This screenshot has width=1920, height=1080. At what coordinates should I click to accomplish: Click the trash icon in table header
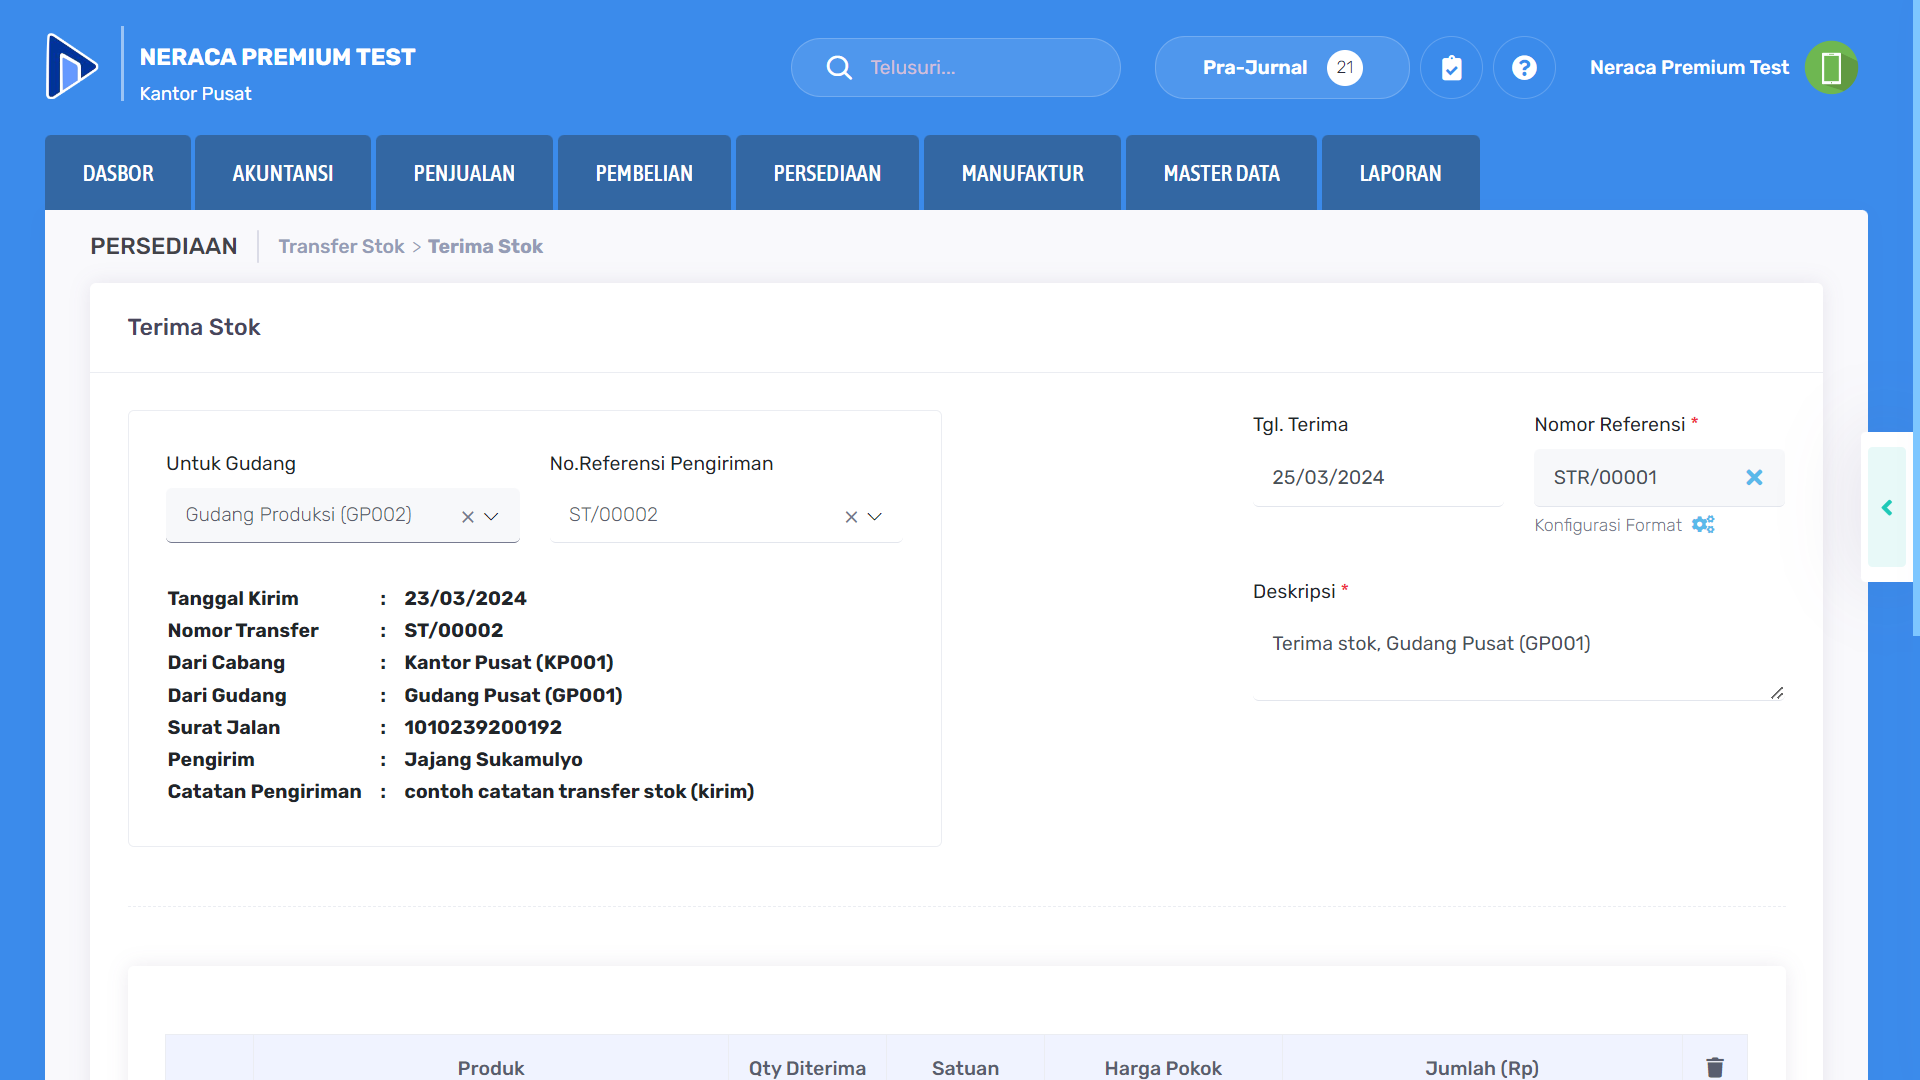1715,1067
